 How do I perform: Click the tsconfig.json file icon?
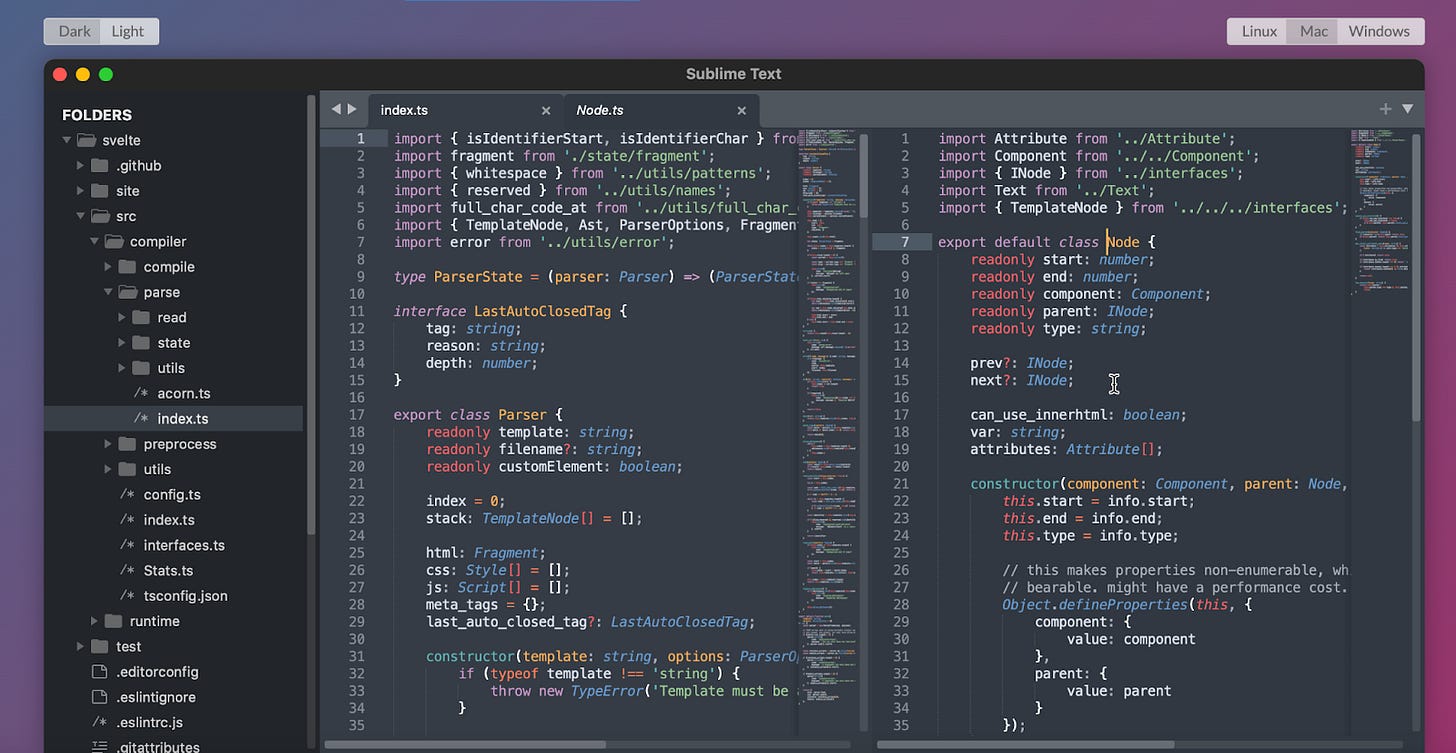(127, 596)
